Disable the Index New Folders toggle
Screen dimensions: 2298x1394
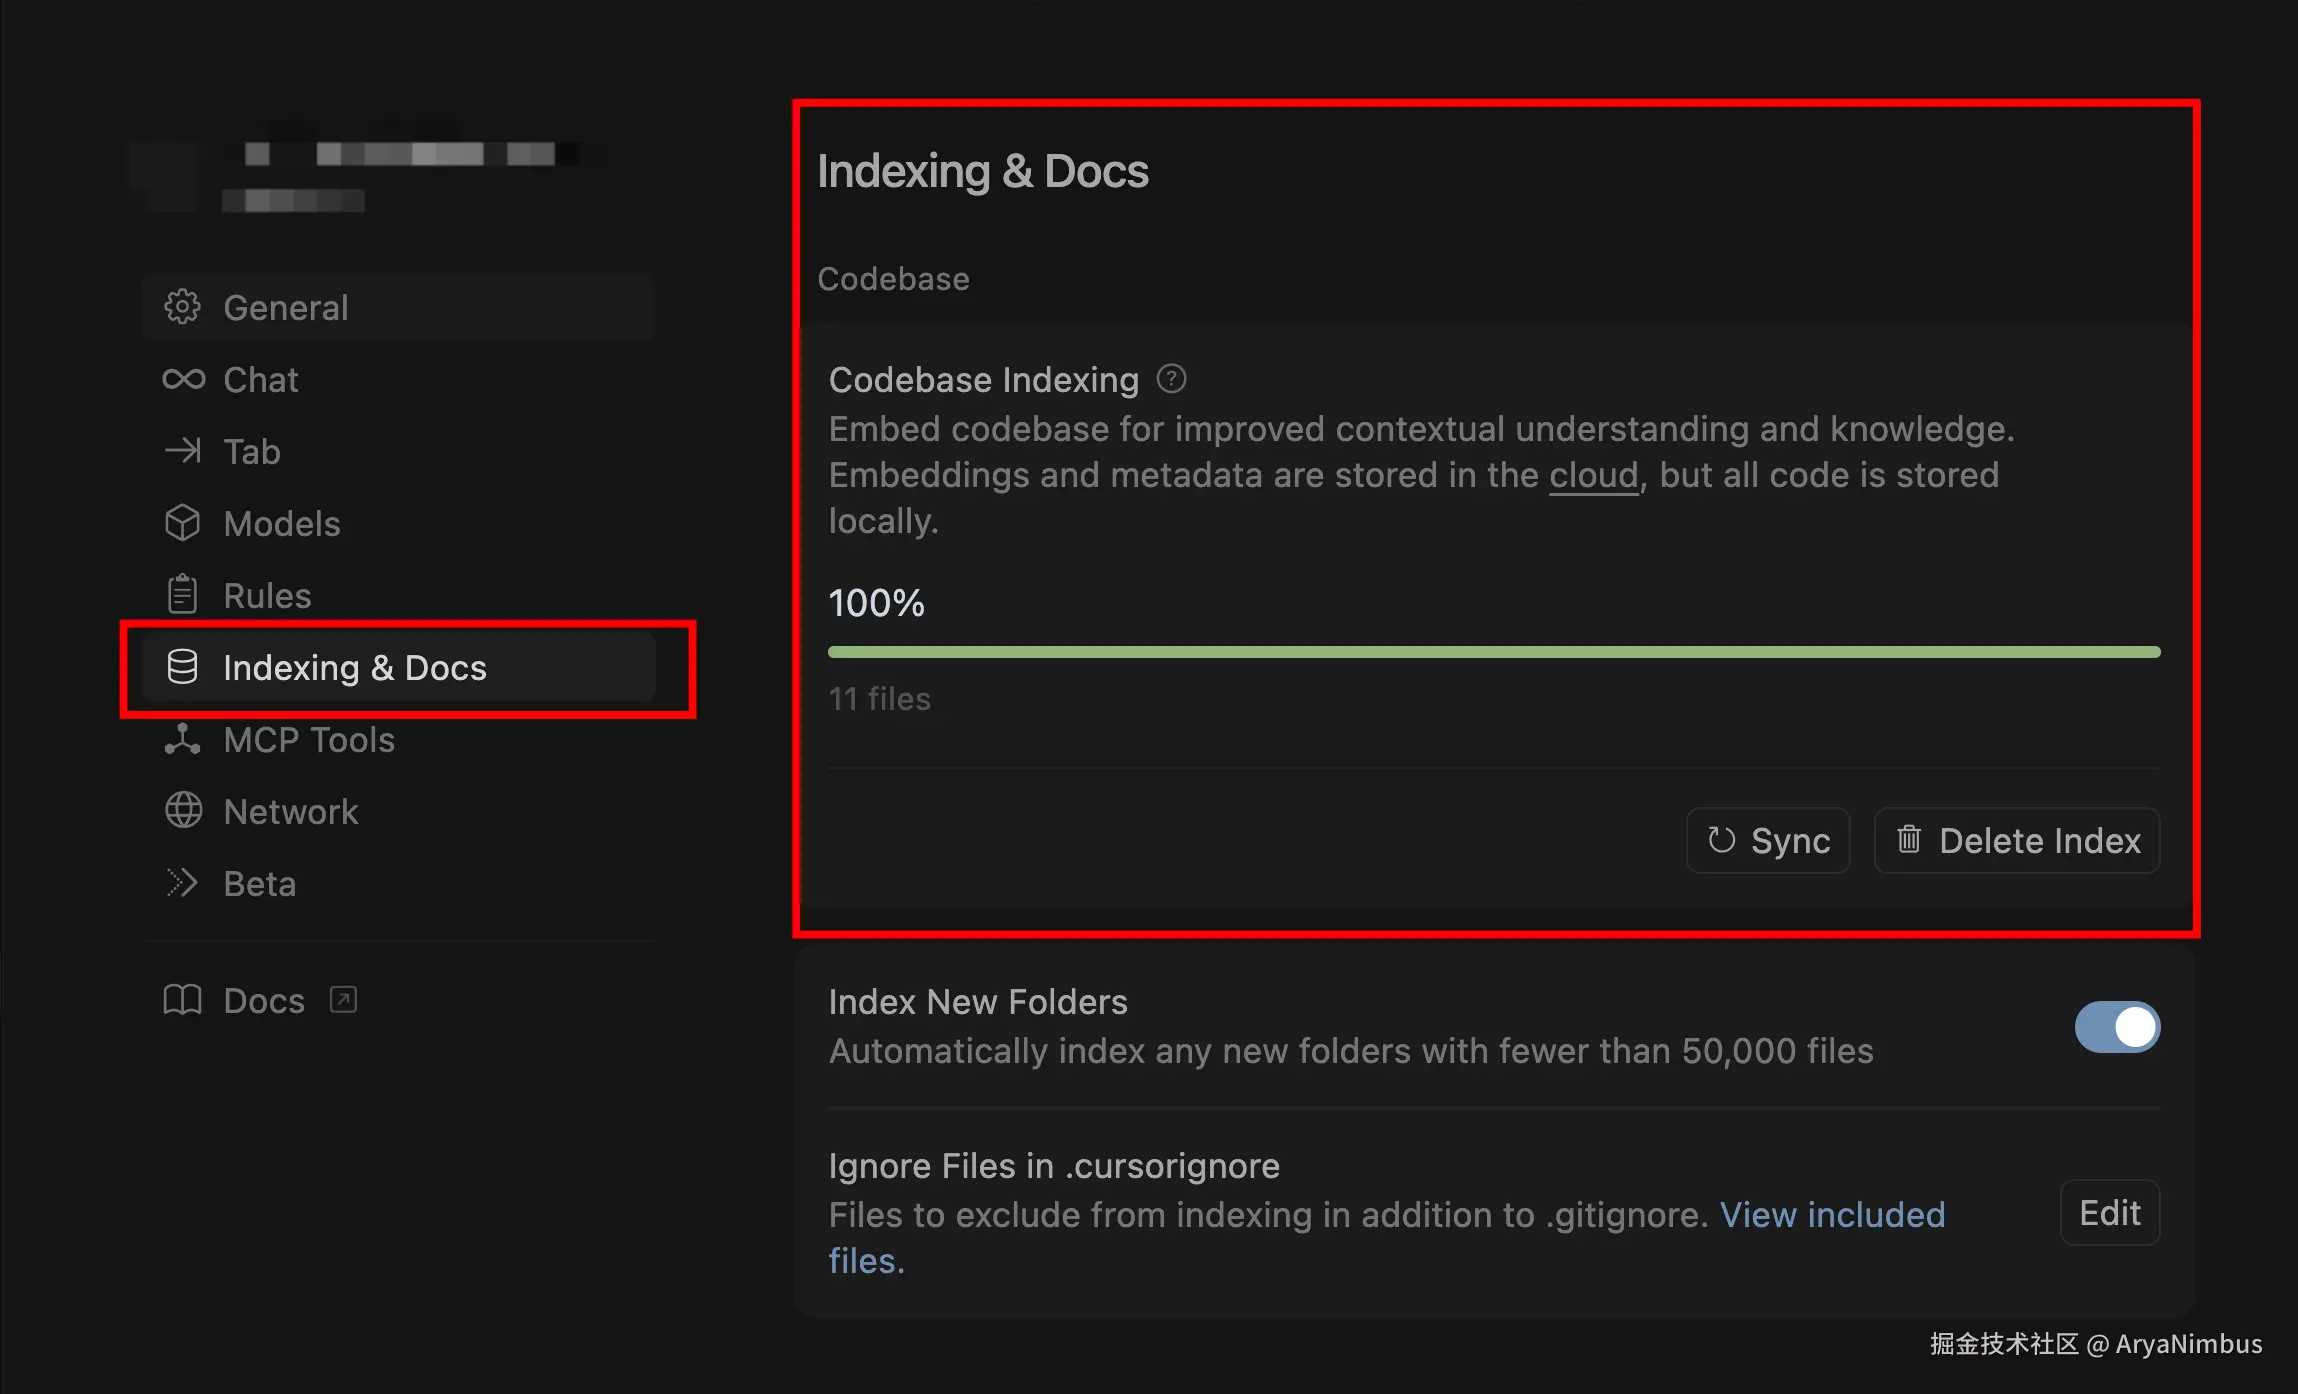(x=2116, y=1027)
